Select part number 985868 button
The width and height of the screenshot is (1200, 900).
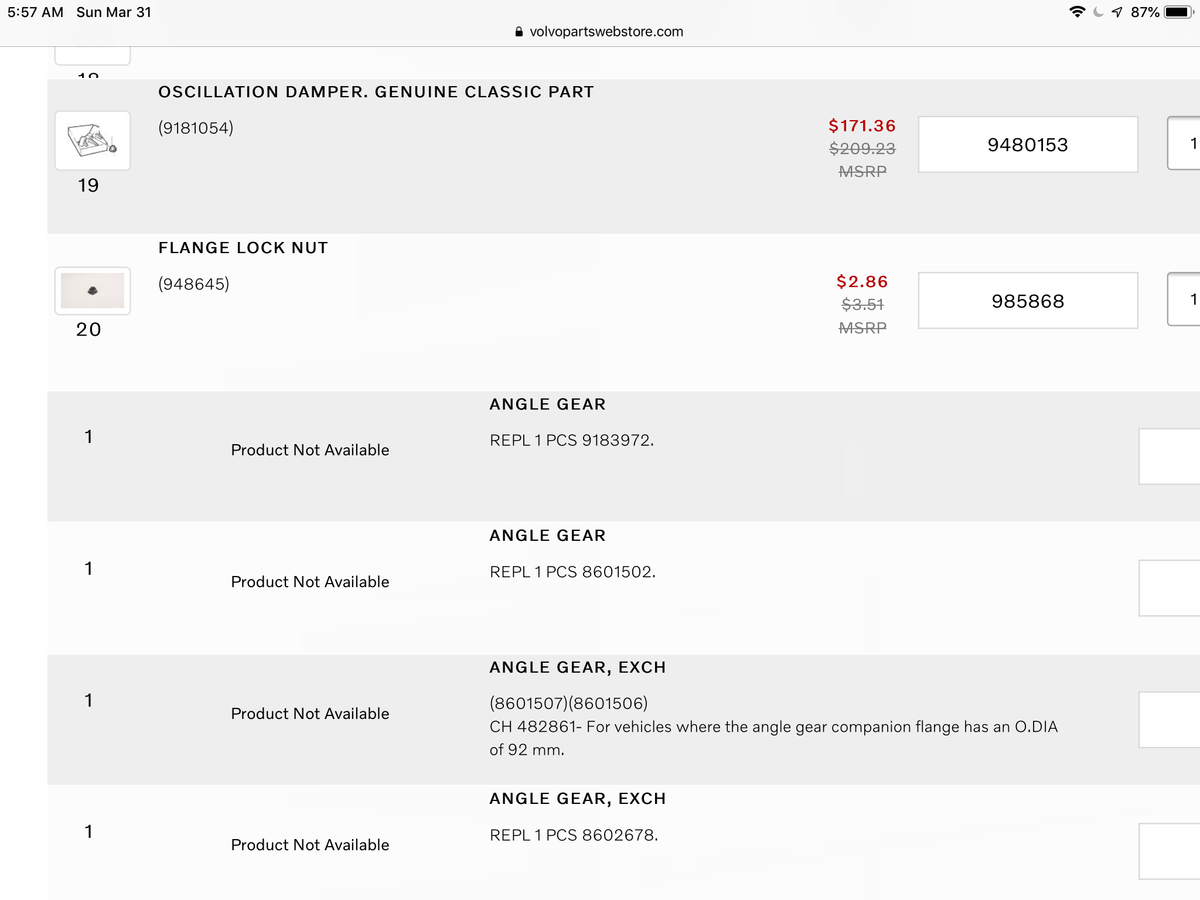(x=1027, y=301)
